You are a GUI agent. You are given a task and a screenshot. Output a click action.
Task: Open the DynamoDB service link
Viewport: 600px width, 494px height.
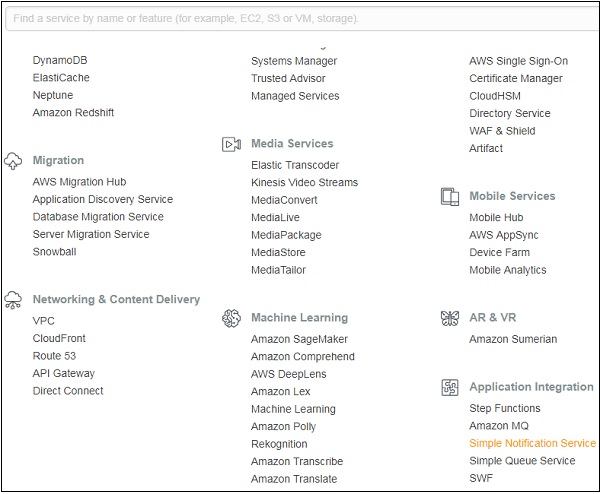coord(60,61)
